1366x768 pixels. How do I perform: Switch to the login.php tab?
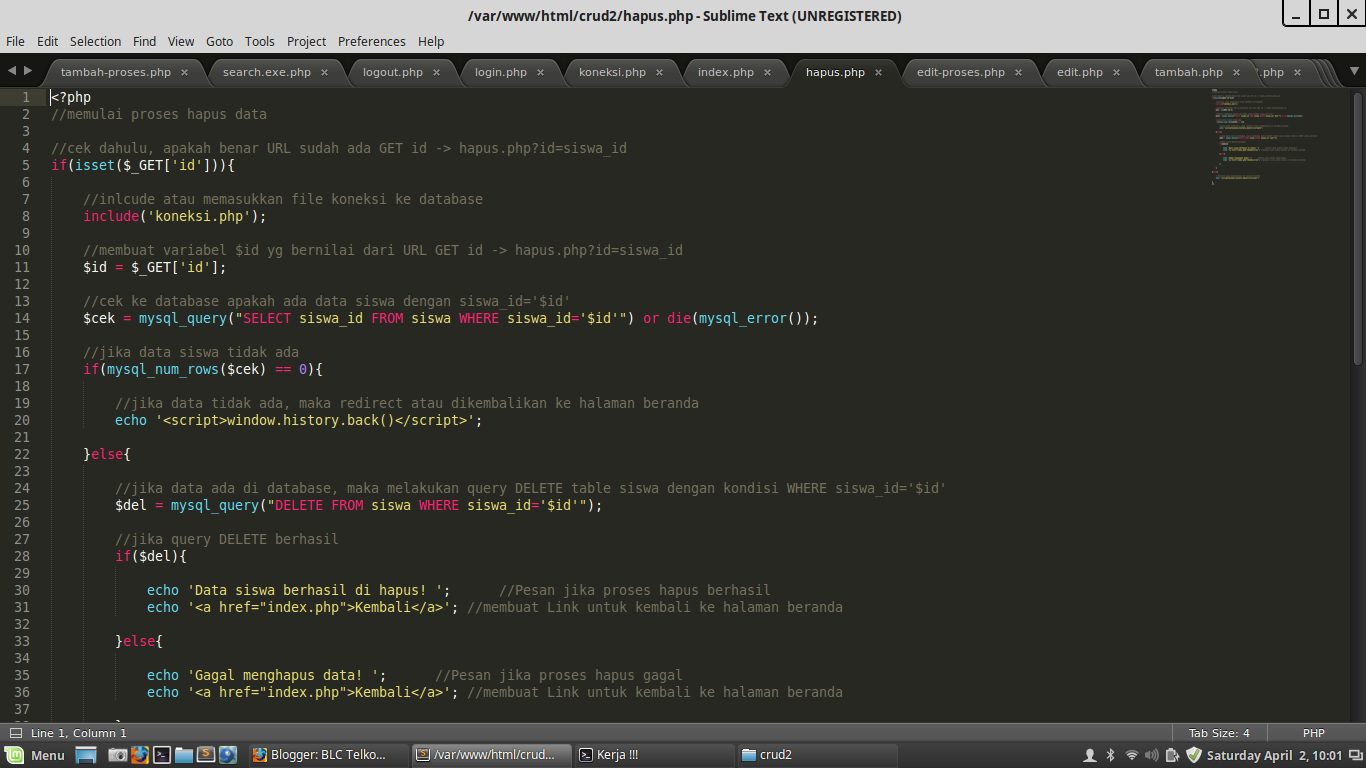coord(501,72)
